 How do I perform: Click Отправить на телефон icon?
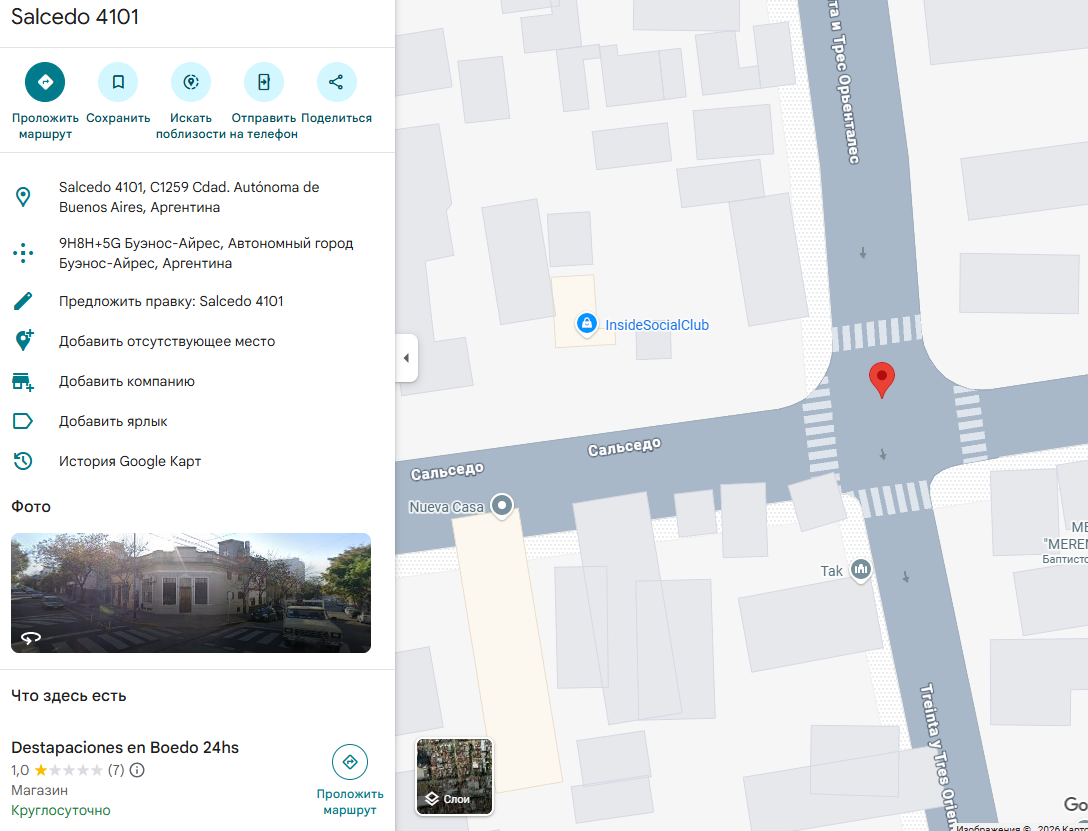point(264,82)
